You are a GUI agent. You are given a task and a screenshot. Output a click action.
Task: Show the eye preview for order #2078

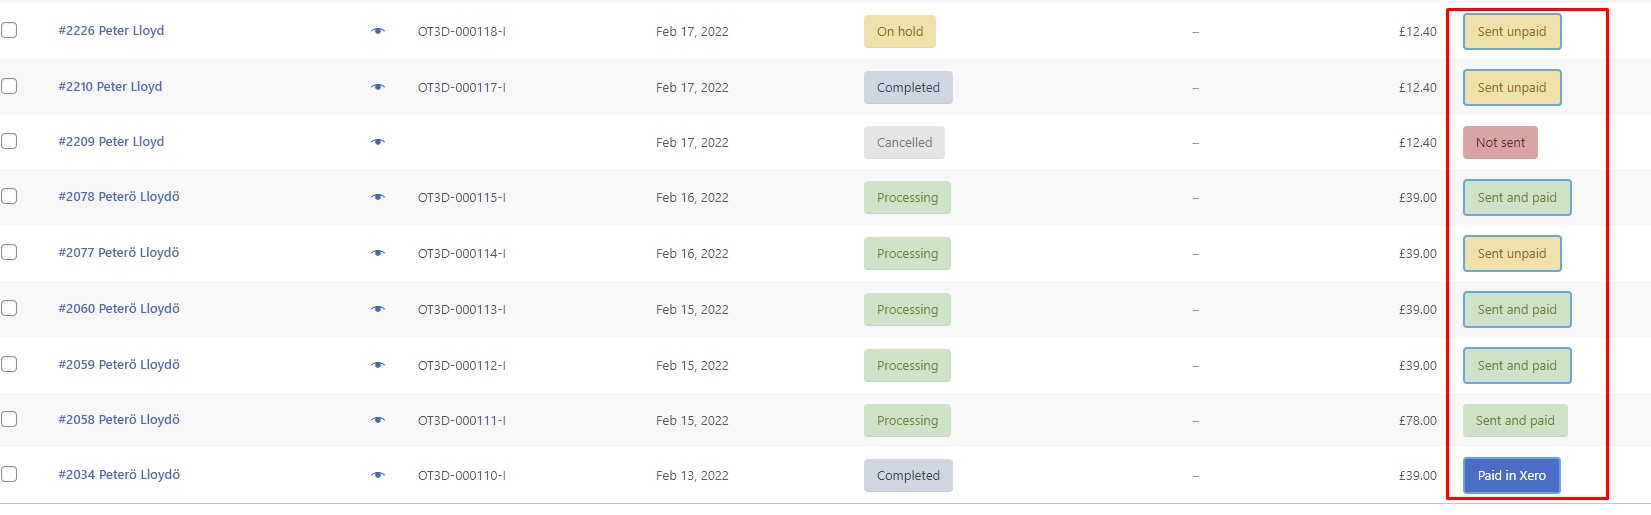377,197
